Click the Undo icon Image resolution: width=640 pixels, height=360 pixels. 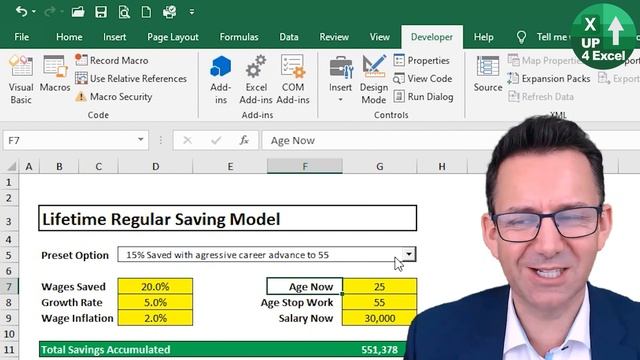(22, 11)
